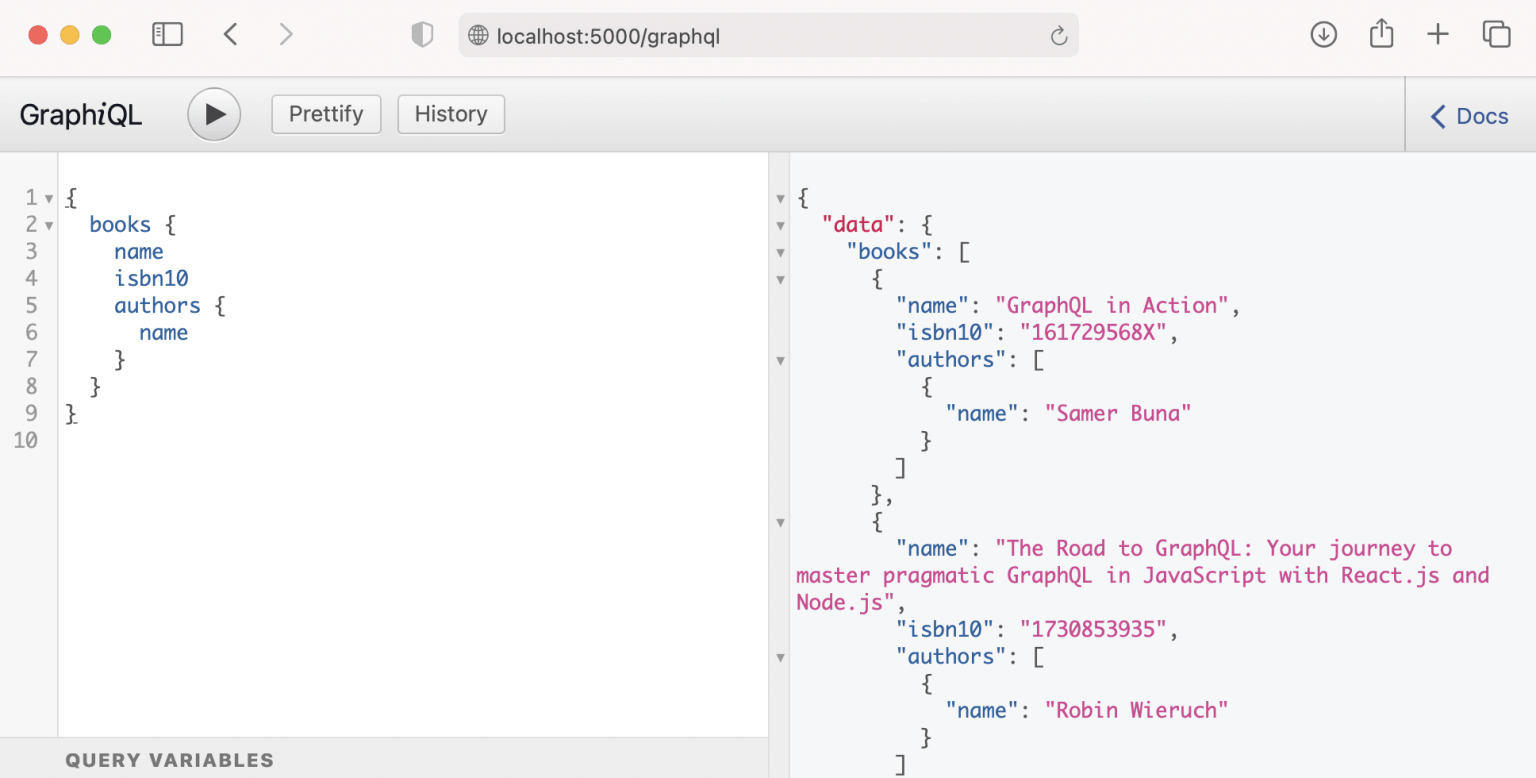This screenshot has height=778, width=1536.
Task: Open the privacy shield icon
Action: click(422, 36)
